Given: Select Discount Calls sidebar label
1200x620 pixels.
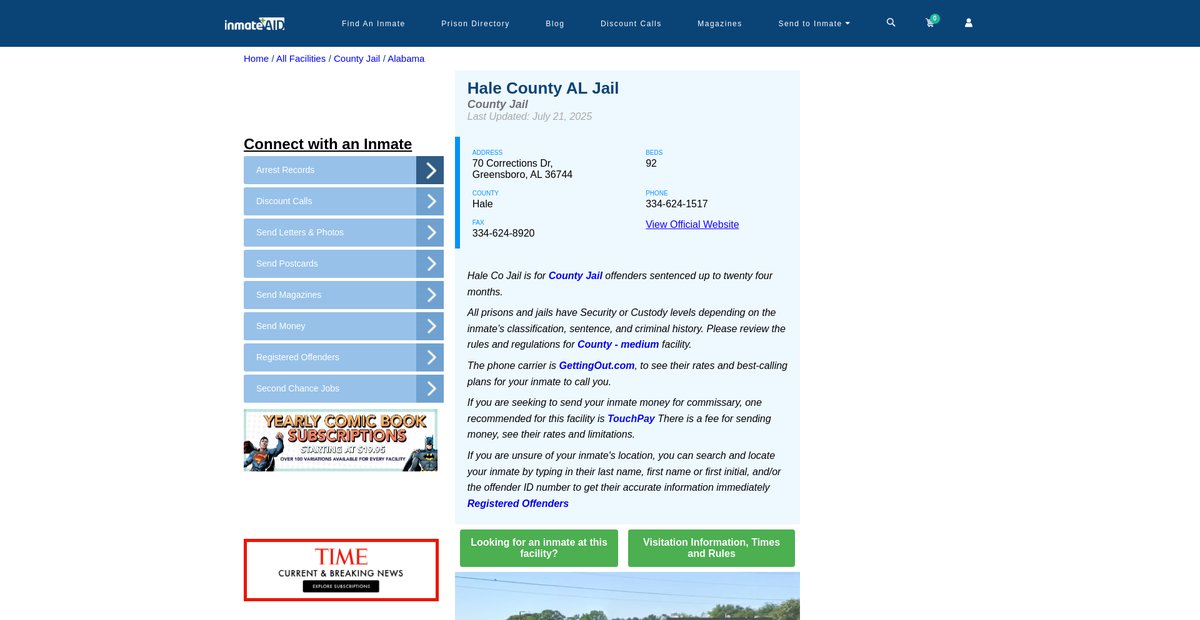Looking at the screenshot, I should click(330, 201).
